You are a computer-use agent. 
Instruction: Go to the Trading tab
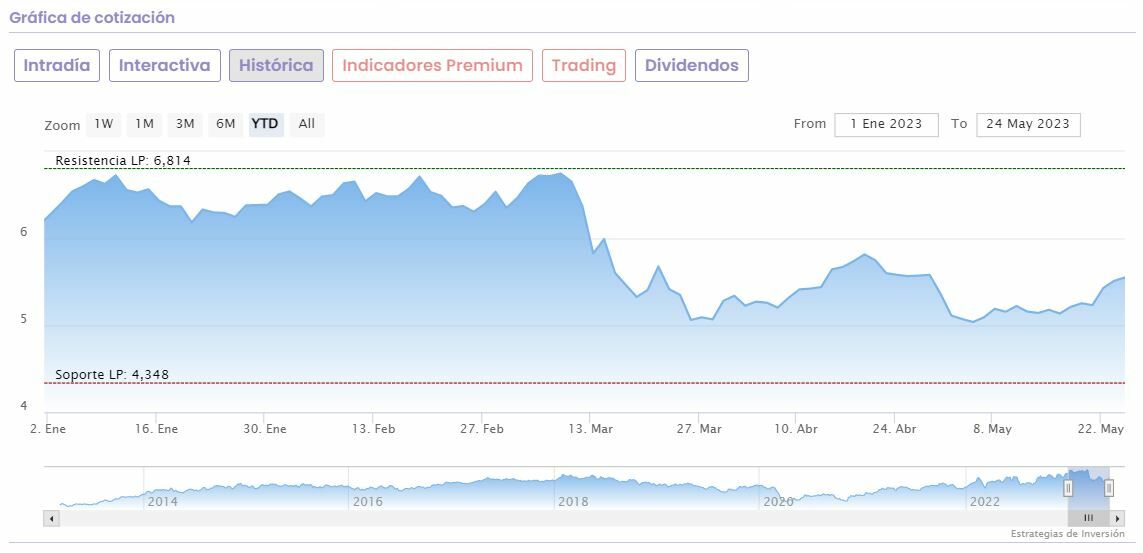click(584, 66)
